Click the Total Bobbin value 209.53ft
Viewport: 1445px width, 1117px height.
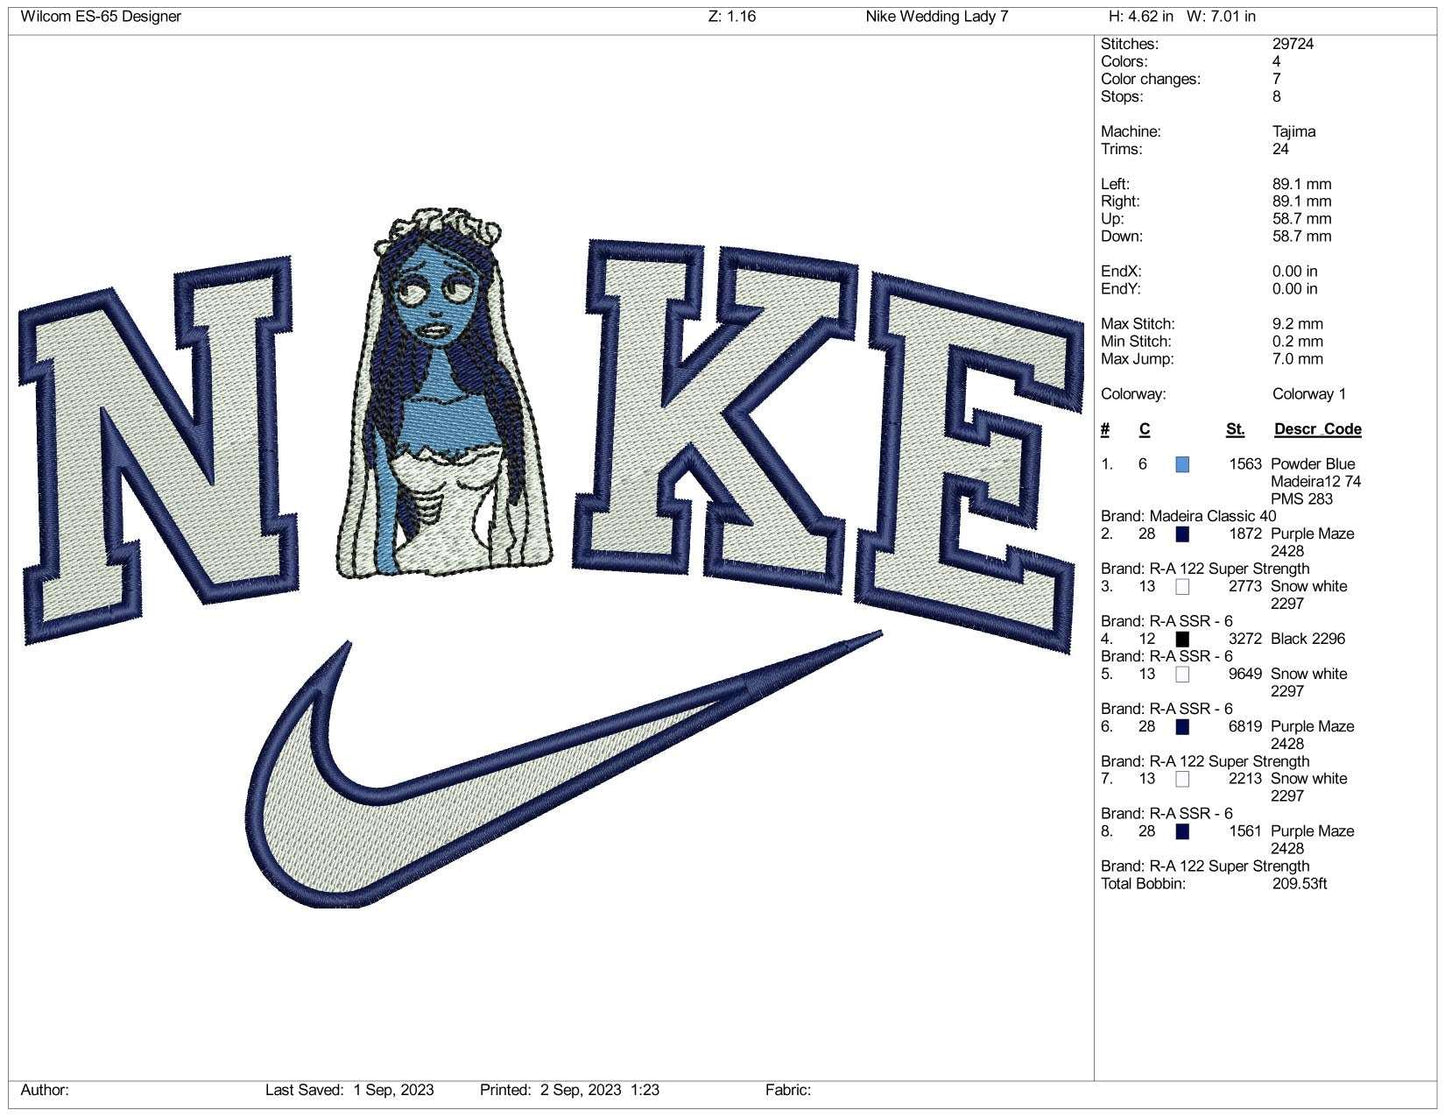[x=1299, y=884]
